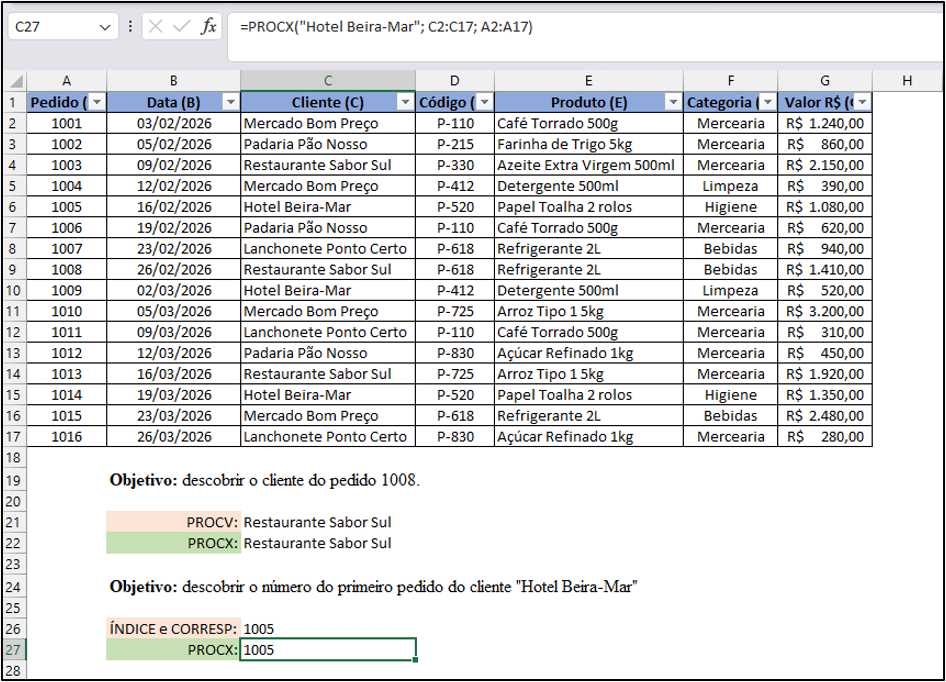Image resolution: width=946 pixels, height=682 pixels.
Task: Open the Data (B) filter dropdown
Action: [230, 102]
